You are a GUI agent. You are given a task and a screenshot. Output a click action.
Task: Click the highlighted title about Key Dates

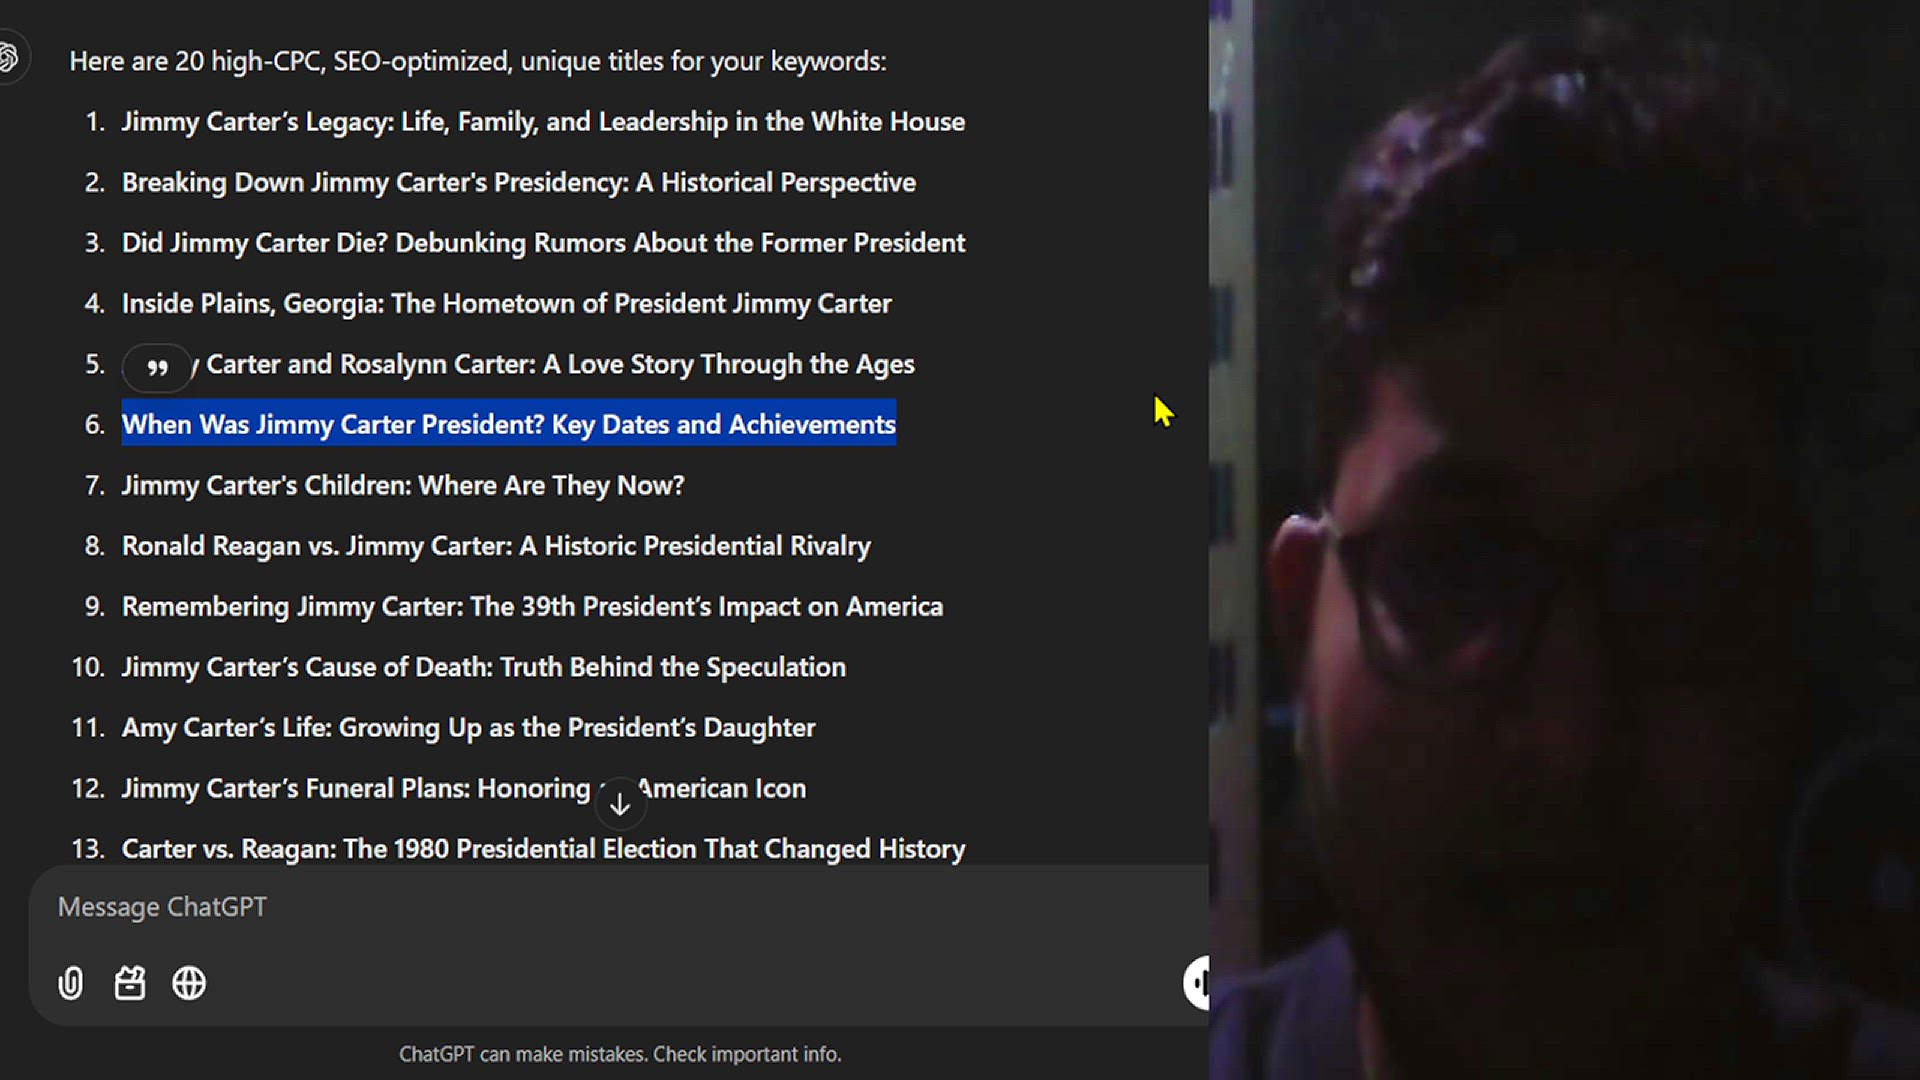508,424
